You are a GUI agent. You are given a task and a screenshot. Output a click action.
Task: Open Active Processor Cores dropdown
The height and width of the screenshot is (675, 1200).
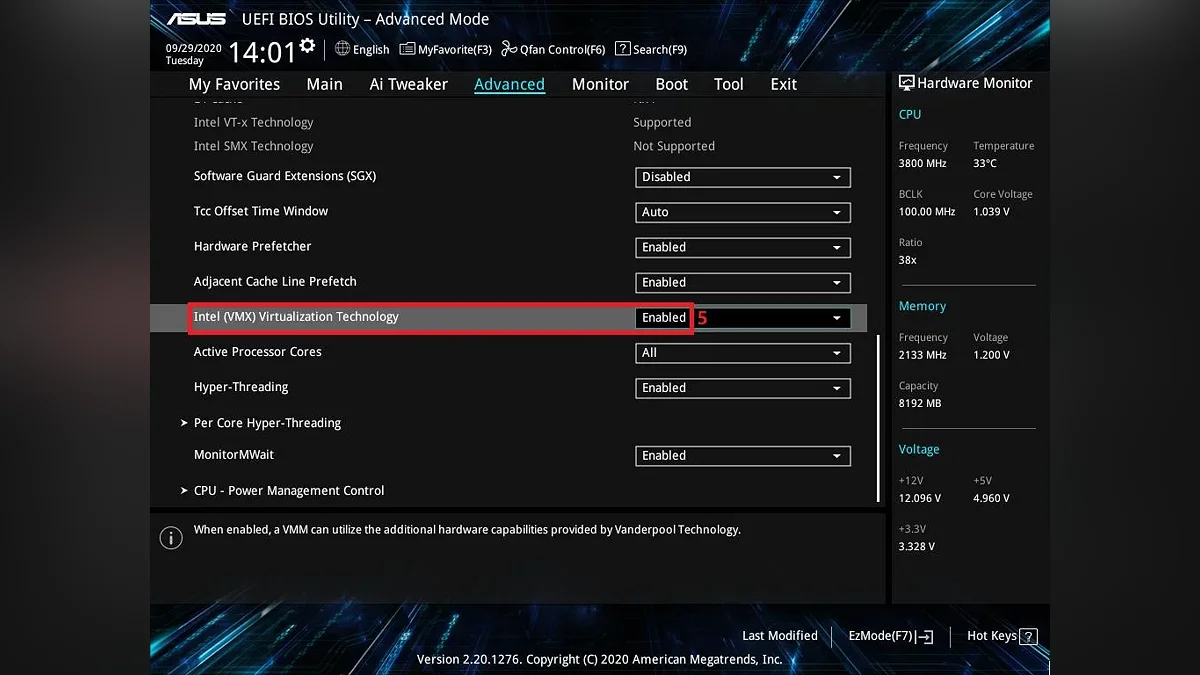pyautogui.click(x=743, y=353)
